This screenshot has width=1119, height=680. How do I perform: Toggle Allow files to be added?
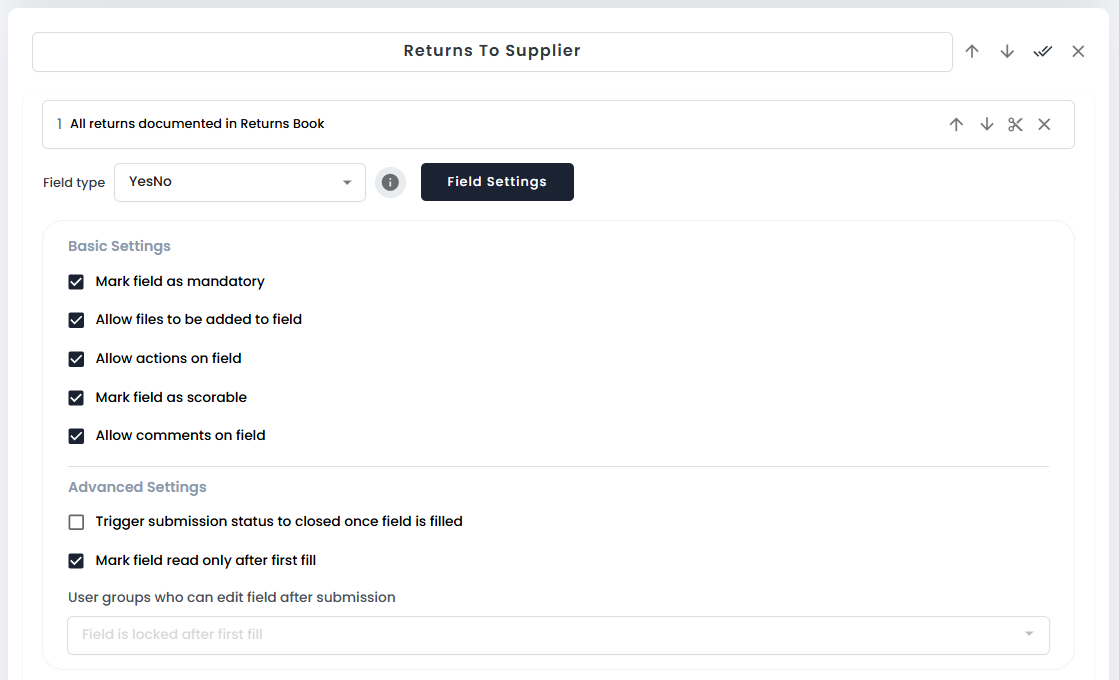(x=76, y=320)
